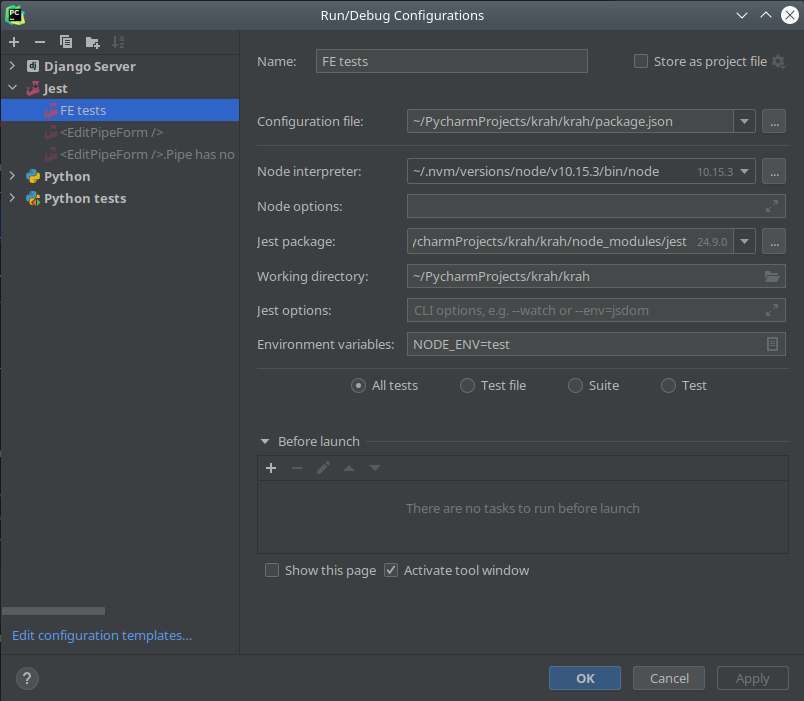Select <EditPipeForm /> configuration

pyautogui.click(x=120, y=132)
